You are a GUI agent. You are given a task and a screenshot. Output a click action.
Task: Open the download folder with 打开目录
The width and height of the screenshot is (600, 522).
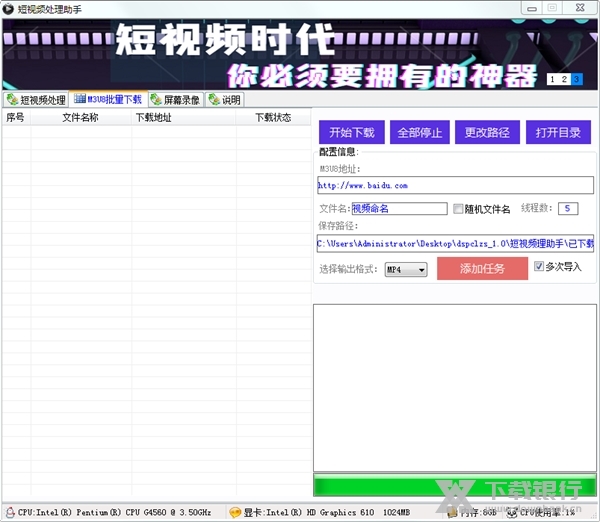(558, 132)
